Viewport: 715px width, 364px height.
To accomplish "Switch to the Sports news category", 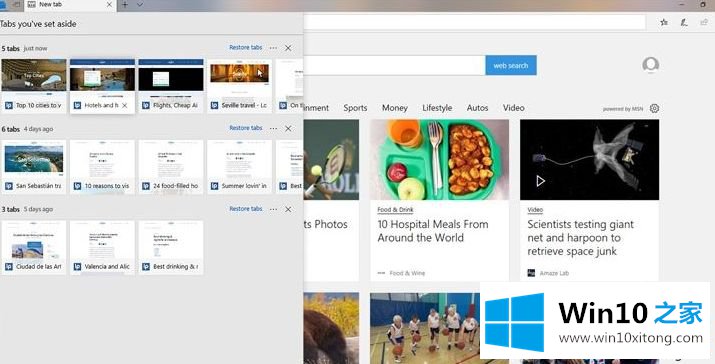I will pyautogui.click(x=355, y=108).
